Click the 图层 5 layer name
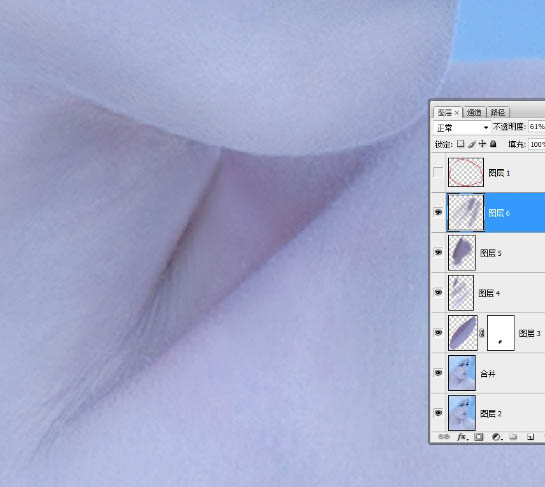Image resolution: width=545 pixels, height=487 pixels. 491,253
